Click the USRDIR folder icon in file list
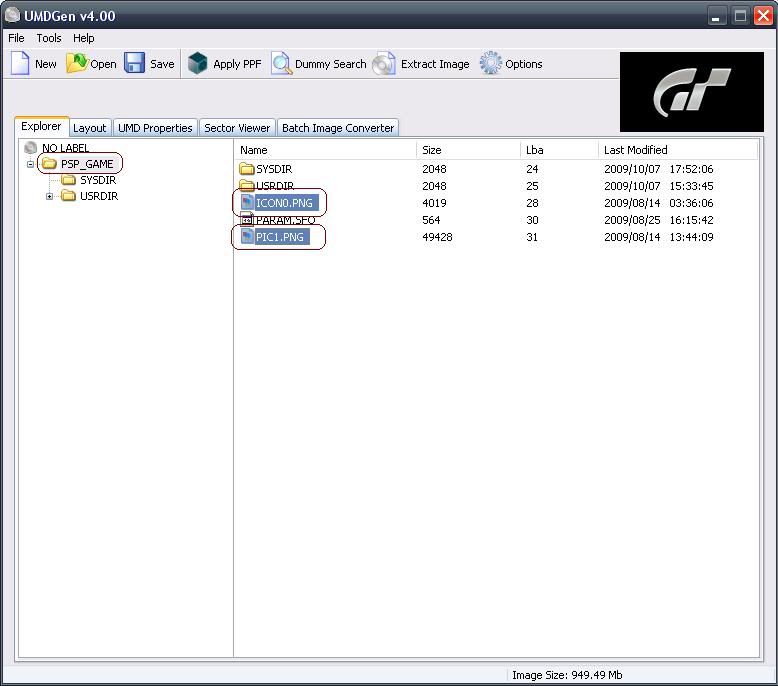The image size is (778, 686). (x=247, y=186)
